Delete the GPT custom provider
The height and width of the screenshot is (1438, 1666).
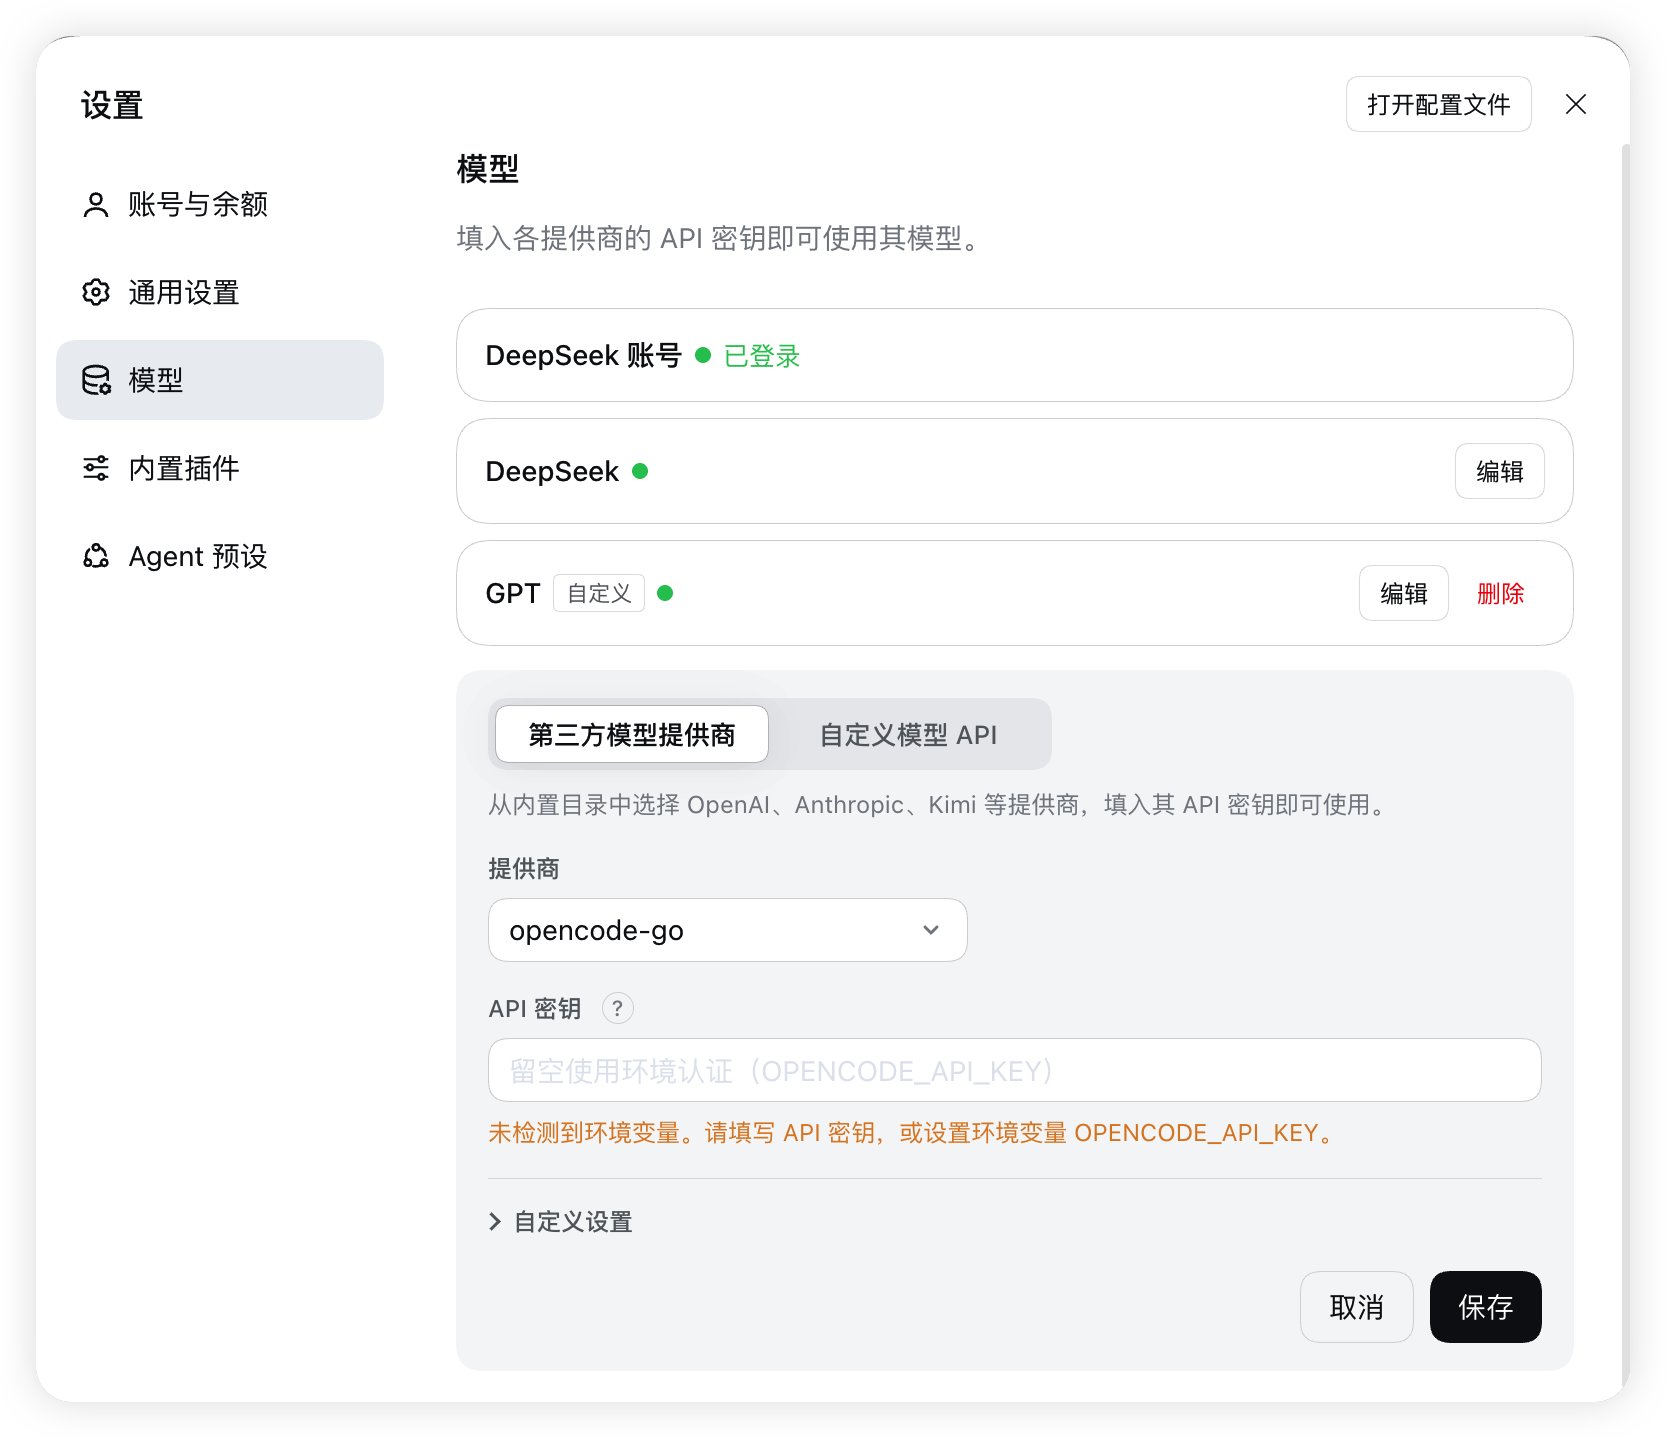(1500, 593)
